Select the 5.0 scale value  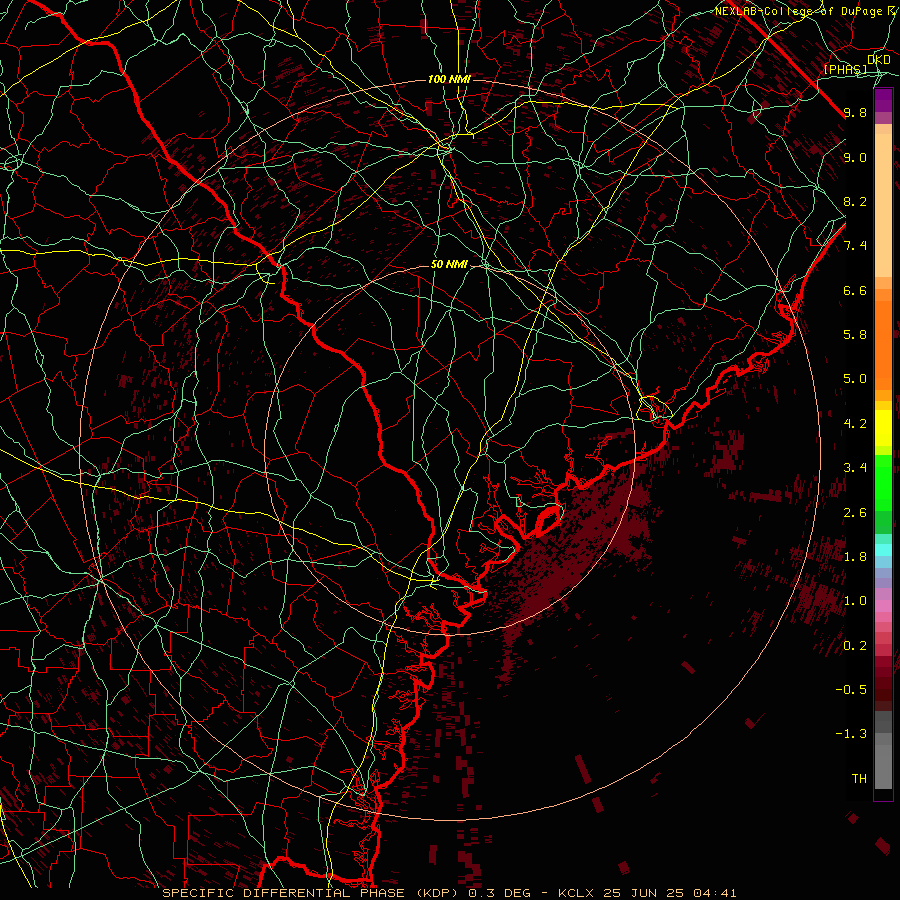[x=855, y=379]
